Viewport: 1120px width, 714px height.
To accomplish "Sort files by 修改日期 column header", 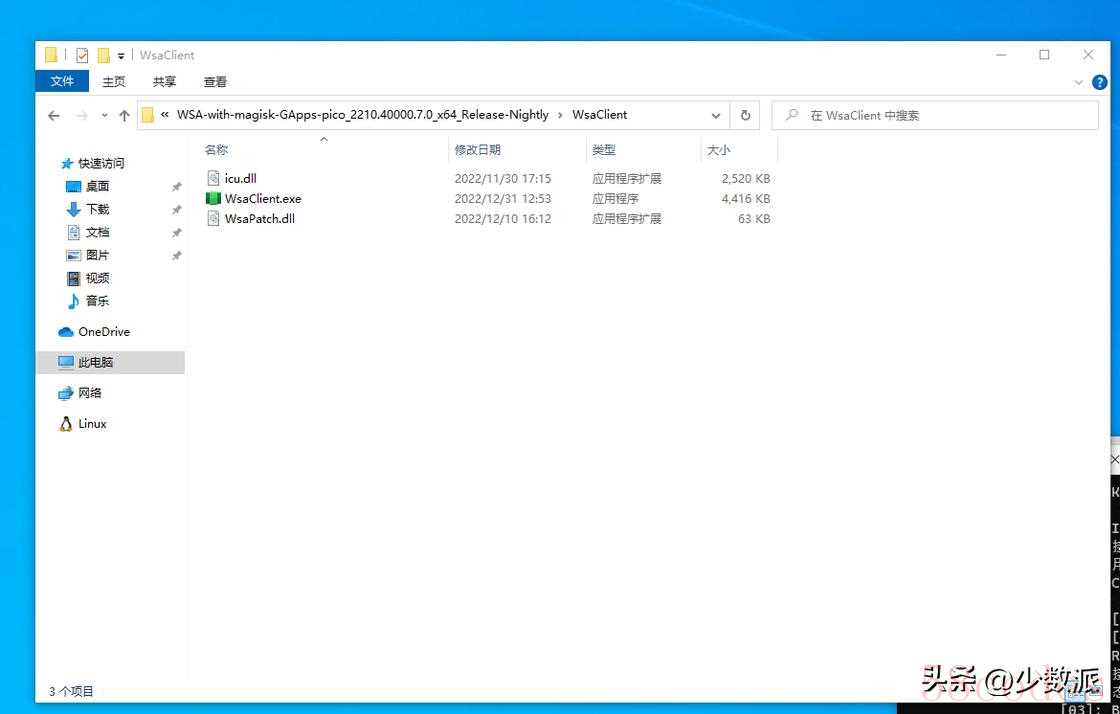I will tap(478, 150).
